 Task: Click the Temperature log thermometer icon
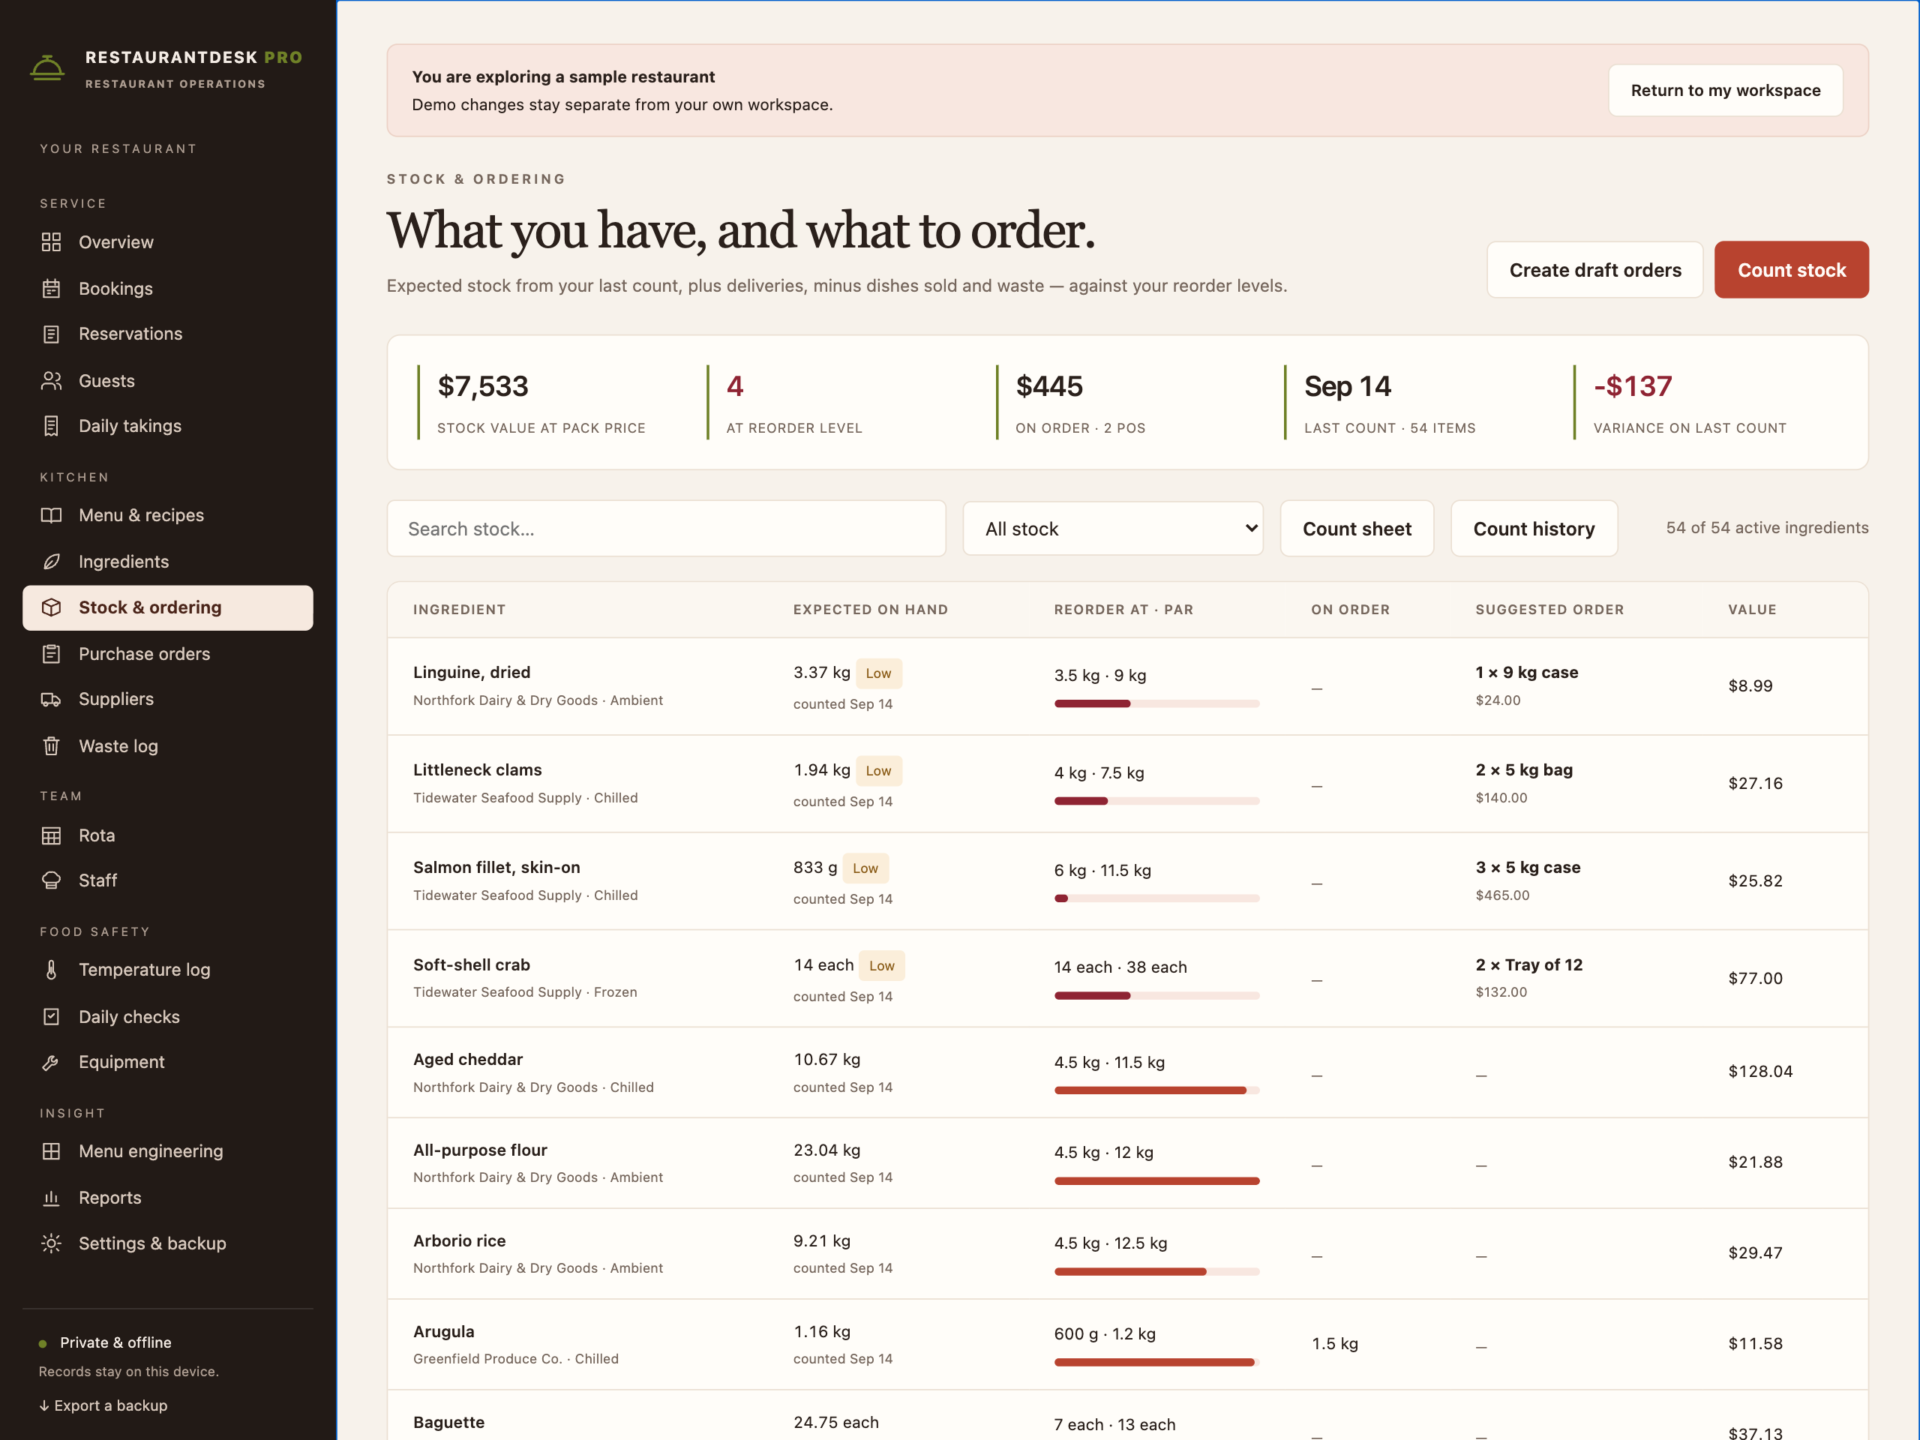(51, 970)
